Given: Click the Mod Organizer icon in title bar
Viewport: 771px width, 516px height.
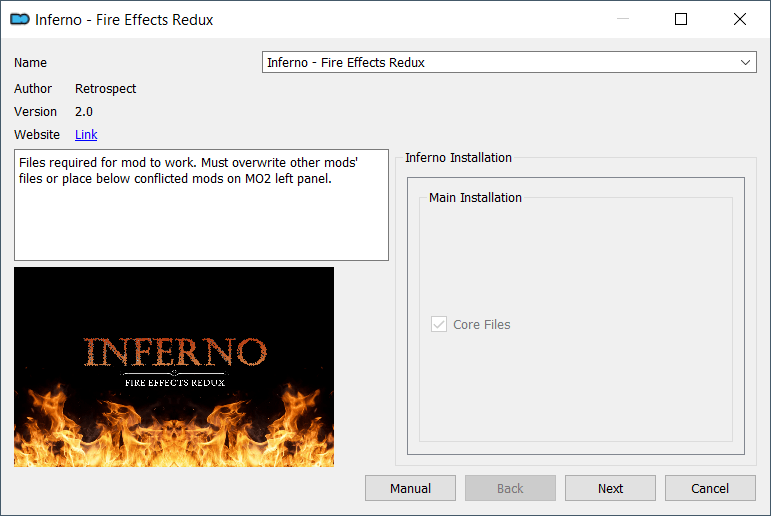Looking at the screenshot, I should [x=20, y=19].
